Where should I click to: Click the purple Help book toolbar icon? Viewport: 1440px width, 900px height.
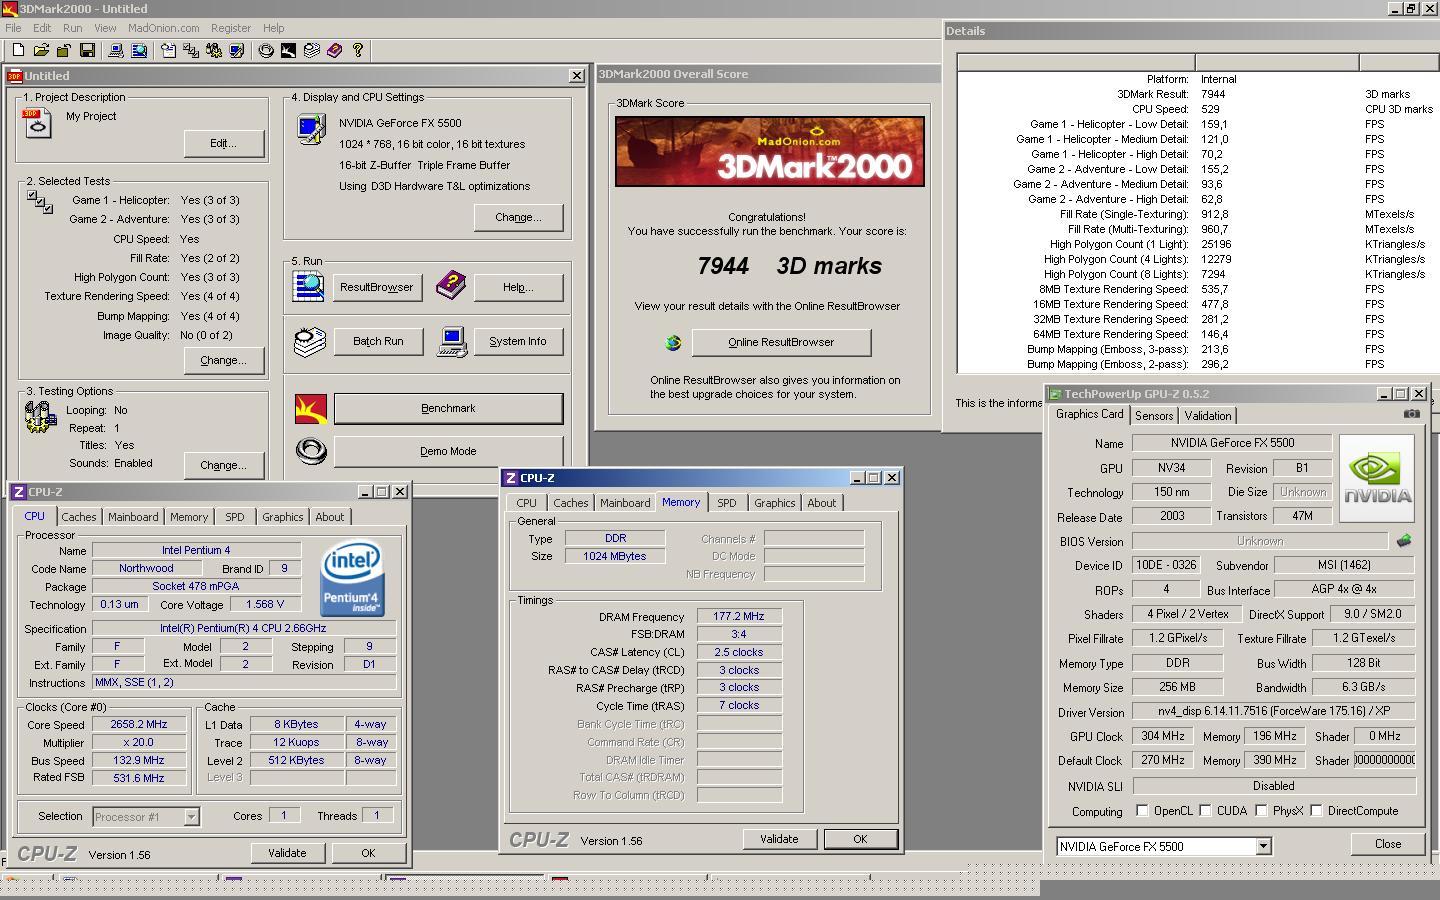click(335, 50)
